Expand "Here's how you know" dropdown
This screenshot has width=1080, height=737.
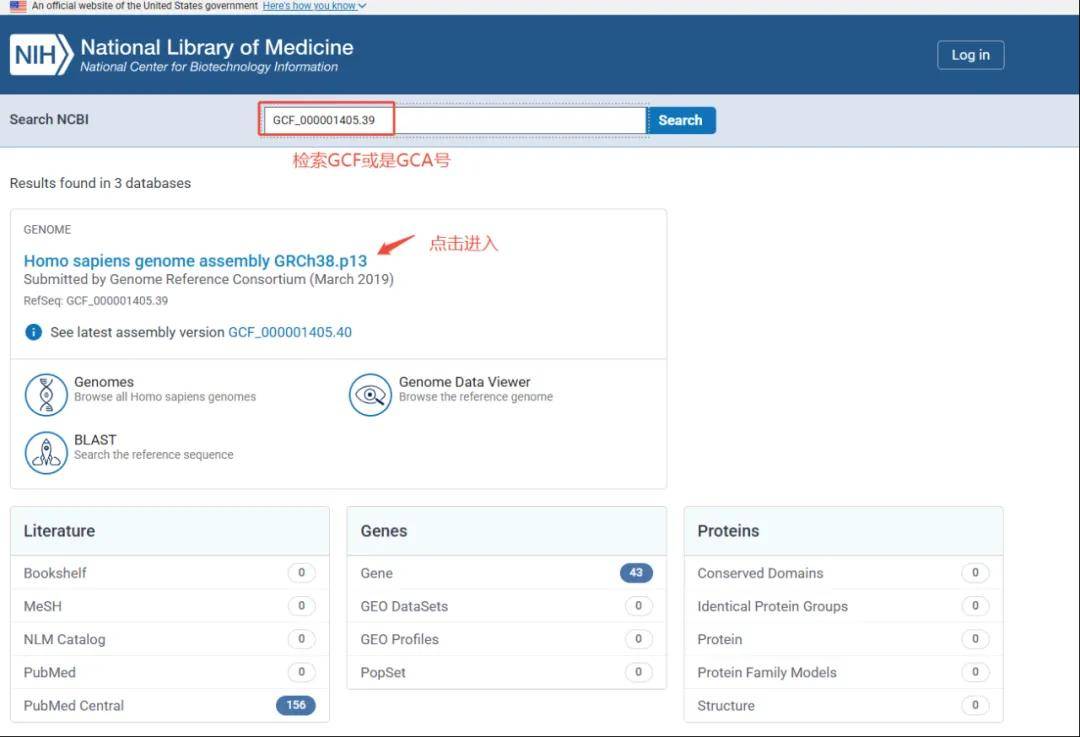(314, 6)
